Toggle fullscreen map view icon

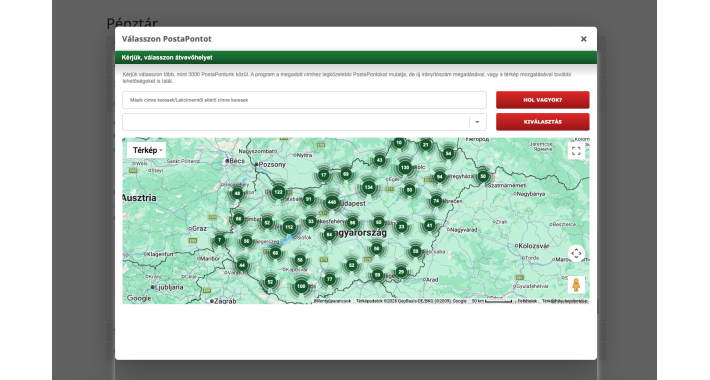click(x=576, y=151)
